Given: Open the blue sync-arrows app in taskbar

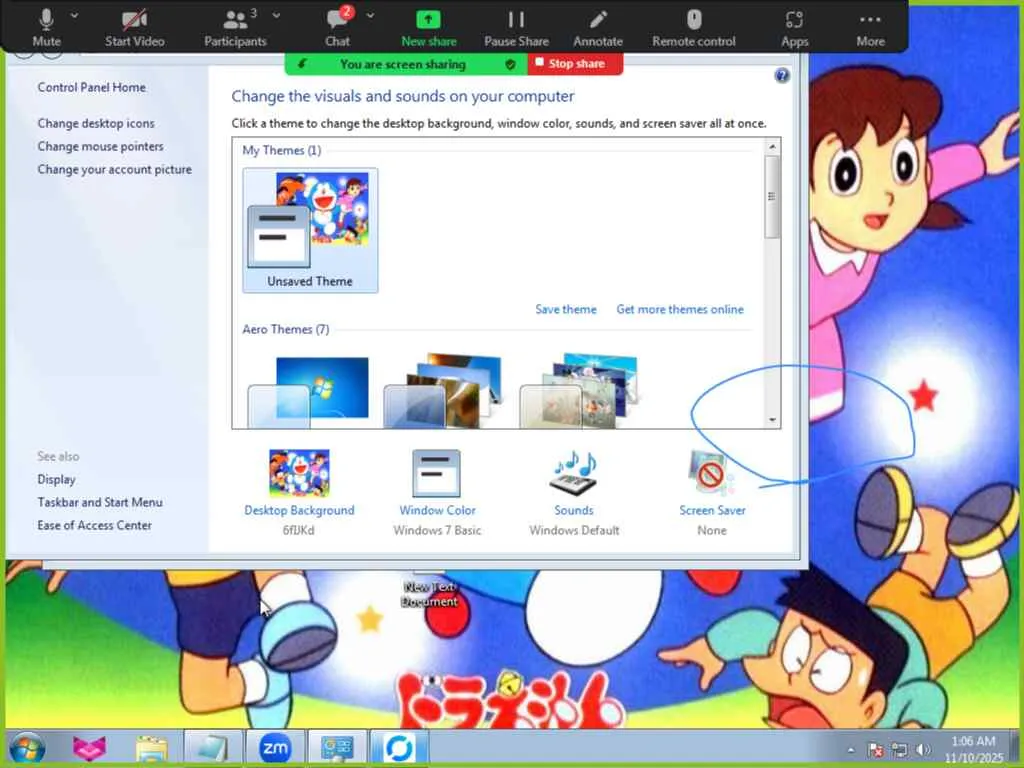Looking at the screenshot, I should pyautogui.click(x=399, y=748).
